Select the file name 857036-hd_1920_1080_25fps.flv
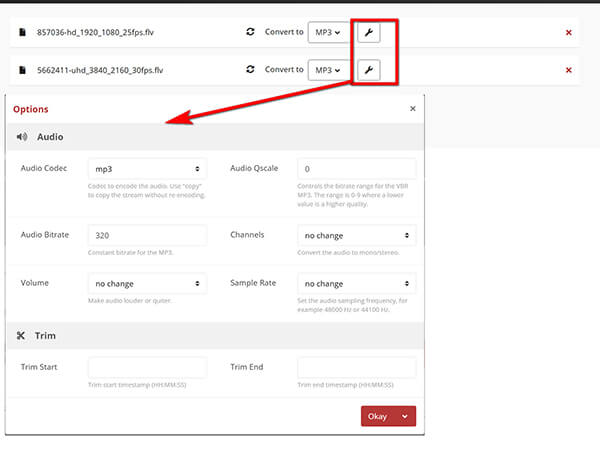 point(95,33)
